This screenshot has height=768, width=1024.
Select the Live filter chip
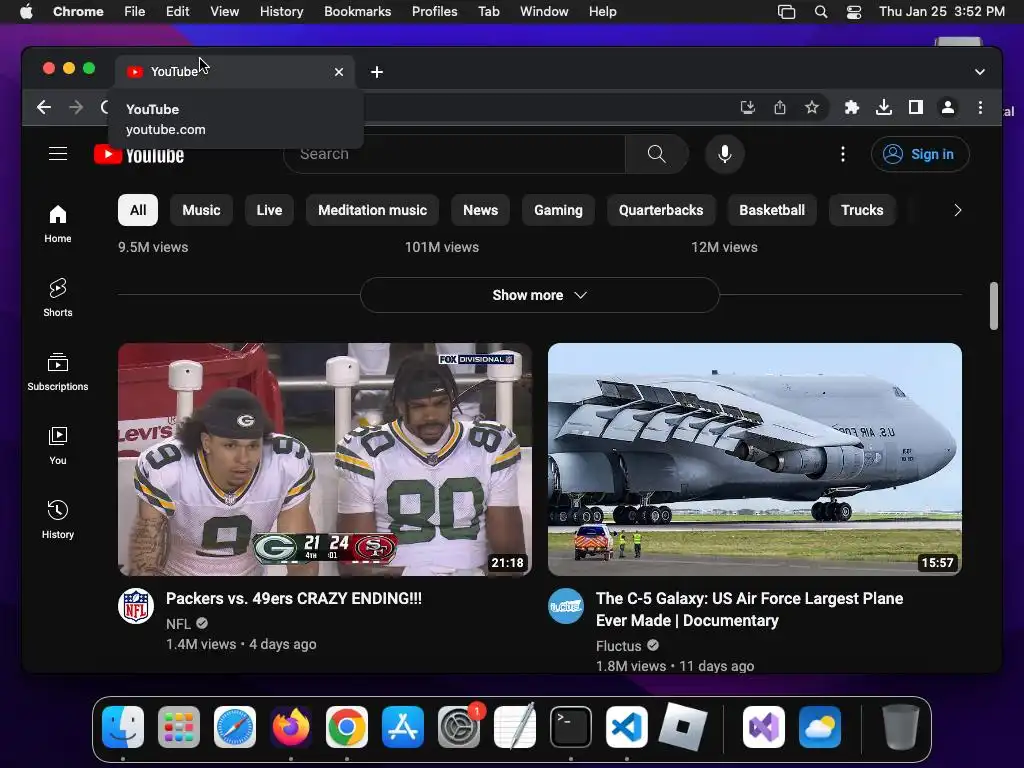pos(269,210)
